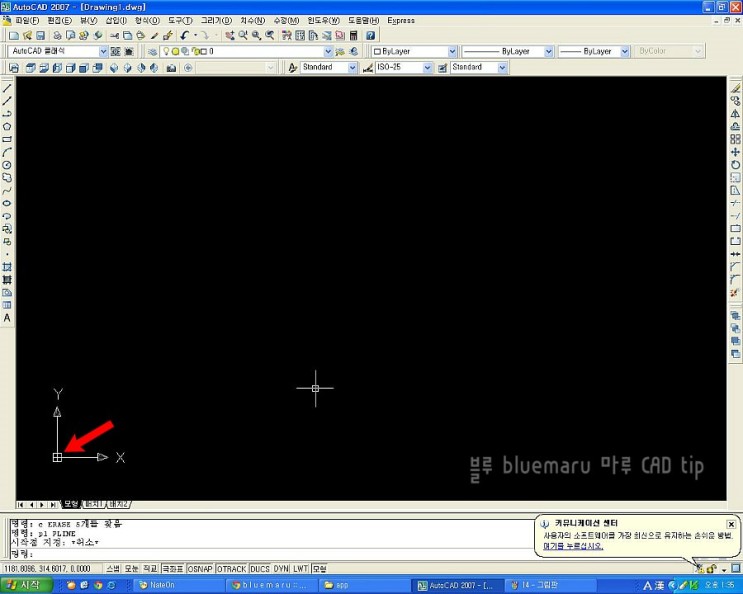Screen dimensions: 743x594
Task: Select the Erase tool in Modify toolbar
Action: coord(735,88)
